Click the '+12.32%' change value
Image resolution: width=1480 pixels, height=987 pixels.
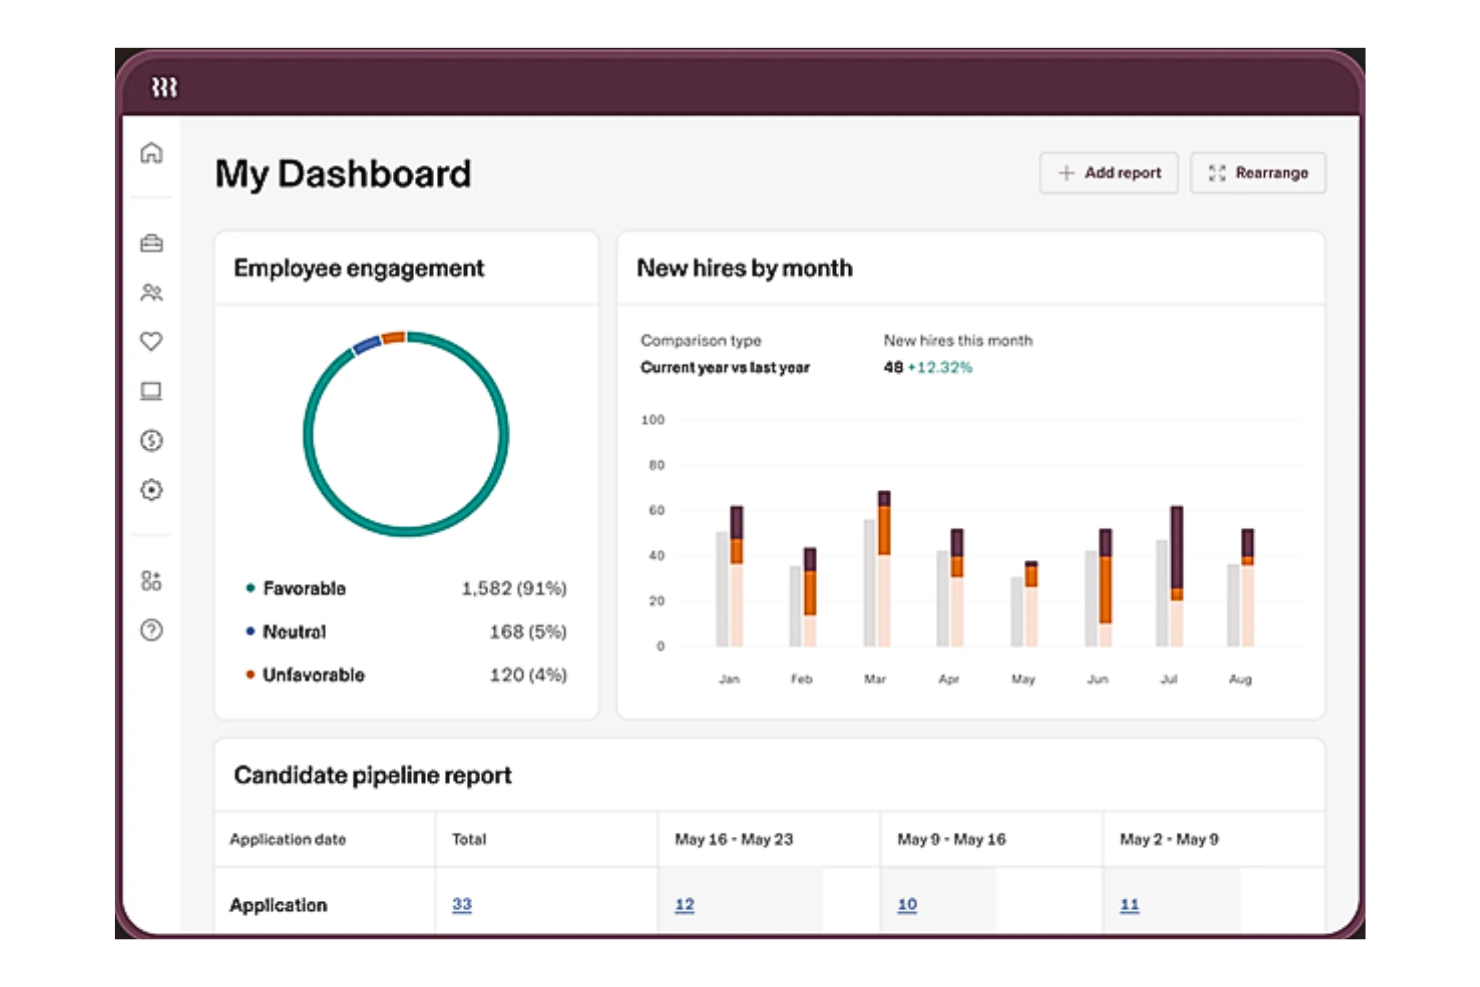click(x=940, y=367)
